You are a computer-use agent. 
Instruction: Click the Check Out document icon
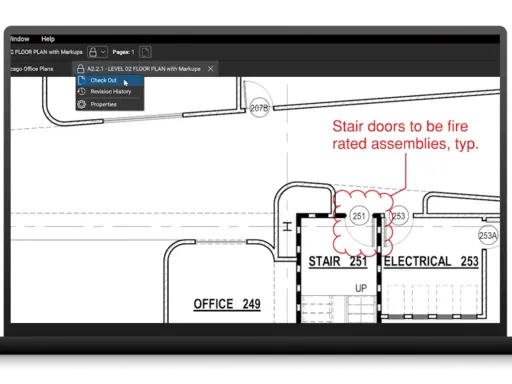[x=82, y=80]
